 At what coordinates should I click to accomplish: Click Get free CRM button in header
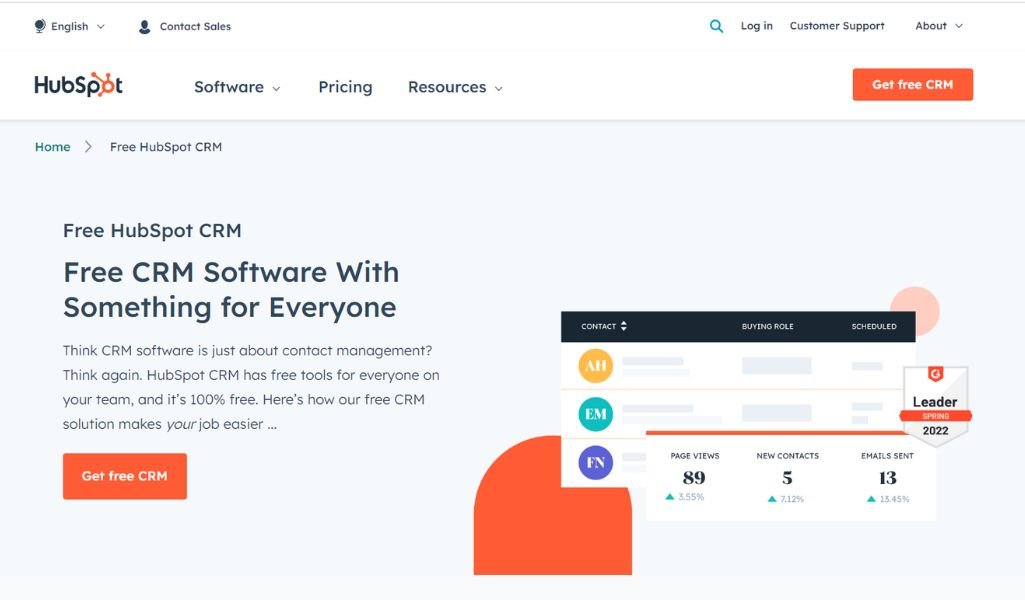point(913,84)
